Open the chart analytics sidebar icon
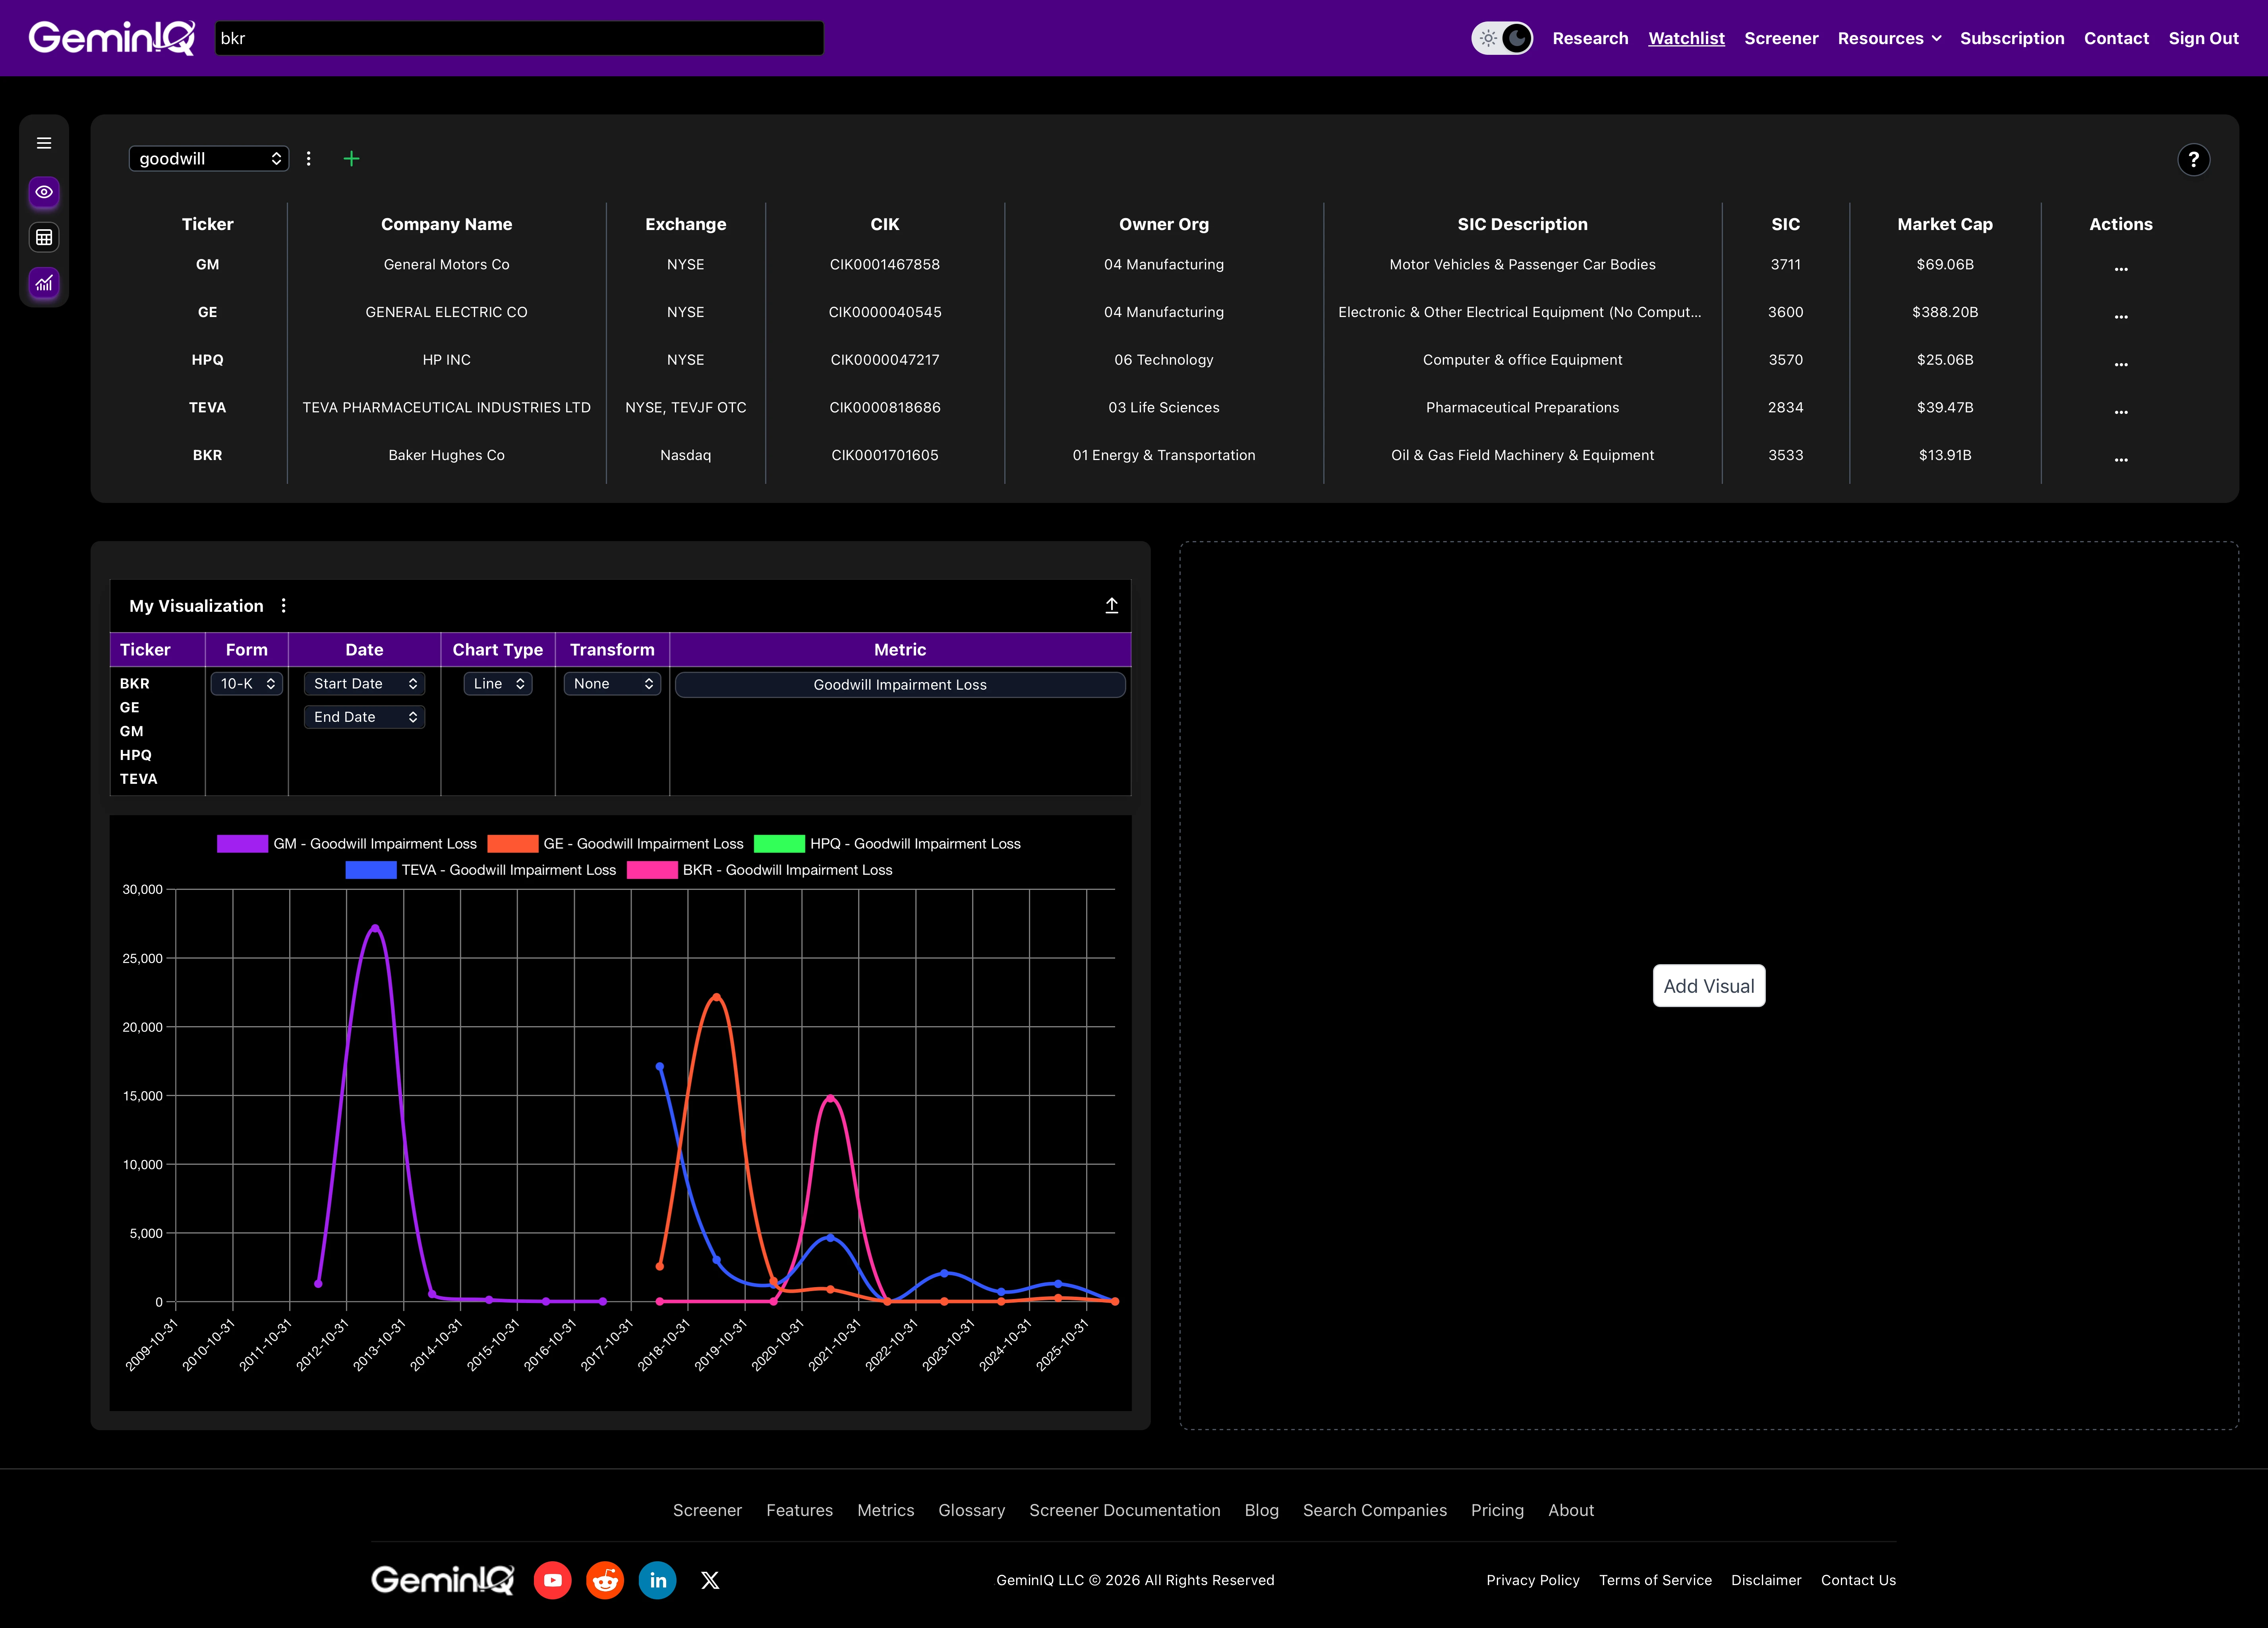 click(x=44, y=283)
